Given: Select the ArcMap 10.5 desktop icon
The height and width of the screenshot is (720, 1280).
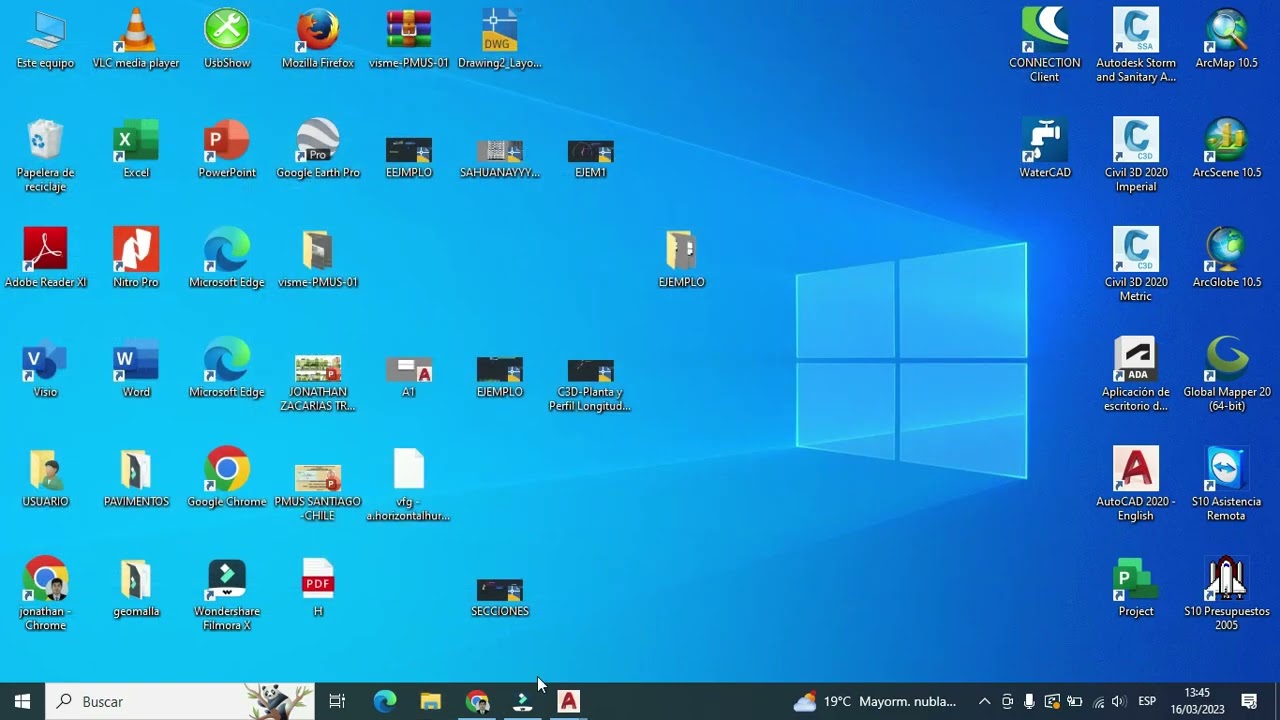Looking at the screenshot, I should 1226,39.
